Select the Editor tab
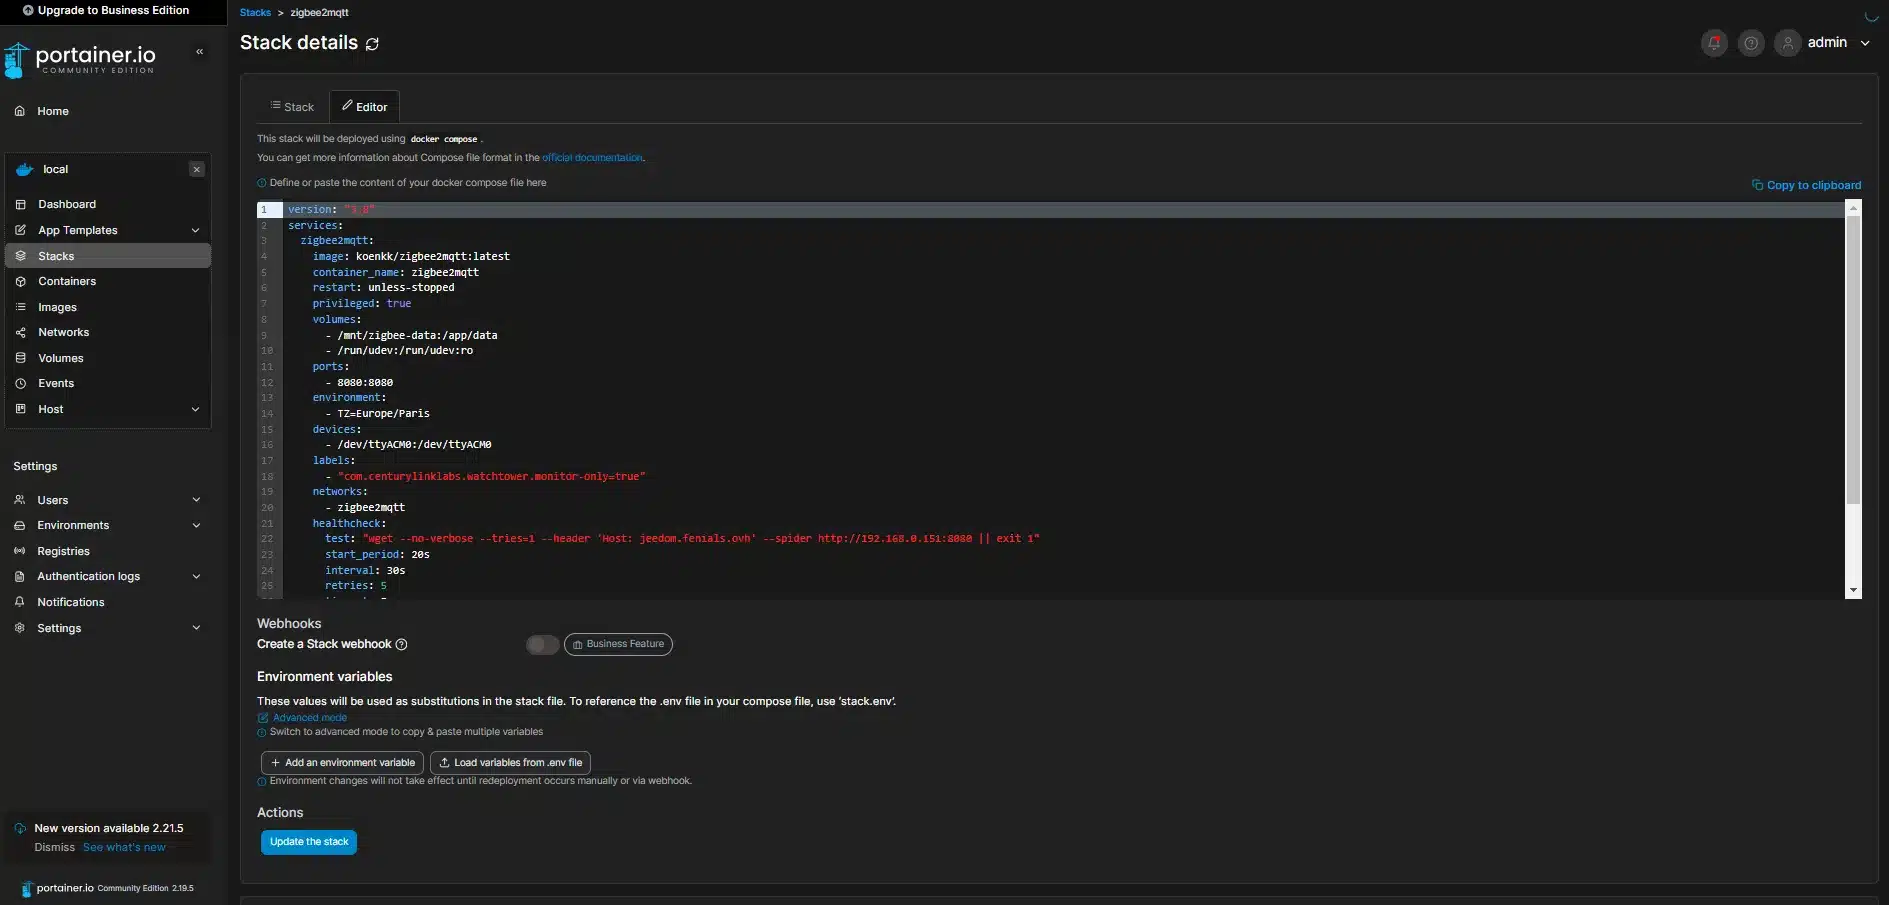Screen dimensions: 1889x905 coord(365,107)
